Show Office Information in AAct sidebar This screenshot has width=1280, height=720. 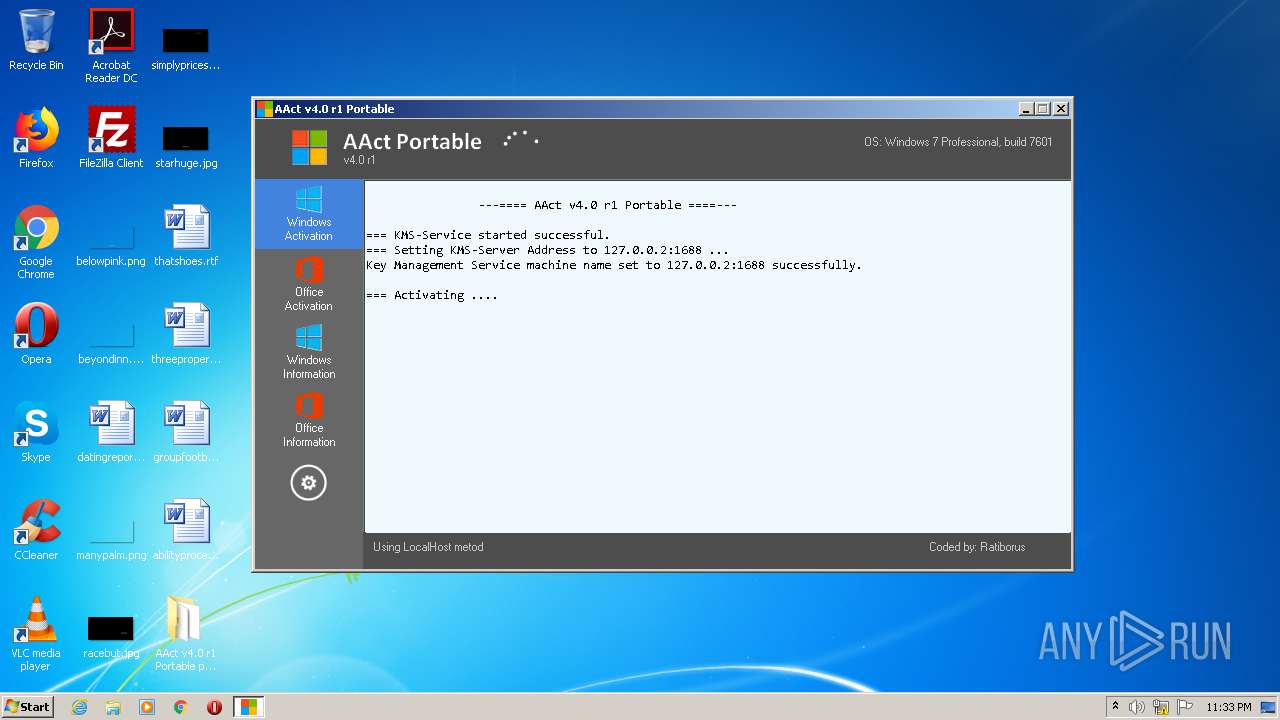click(309, 420)
